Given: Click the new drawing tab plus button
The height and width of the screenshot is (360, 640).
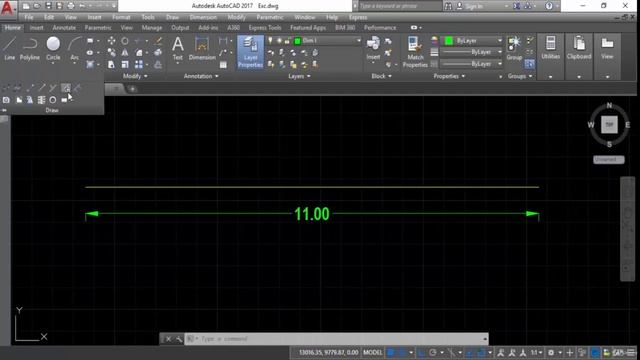Looking at the screenshot, I should point(132,89).
